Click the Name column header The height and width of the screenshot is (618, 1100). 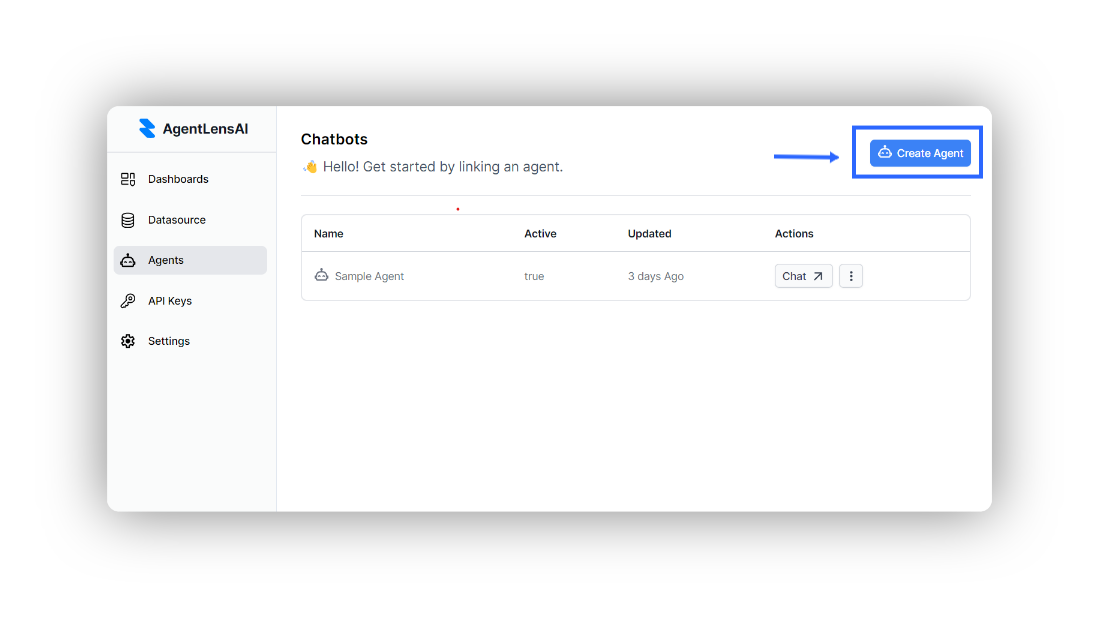328,234
